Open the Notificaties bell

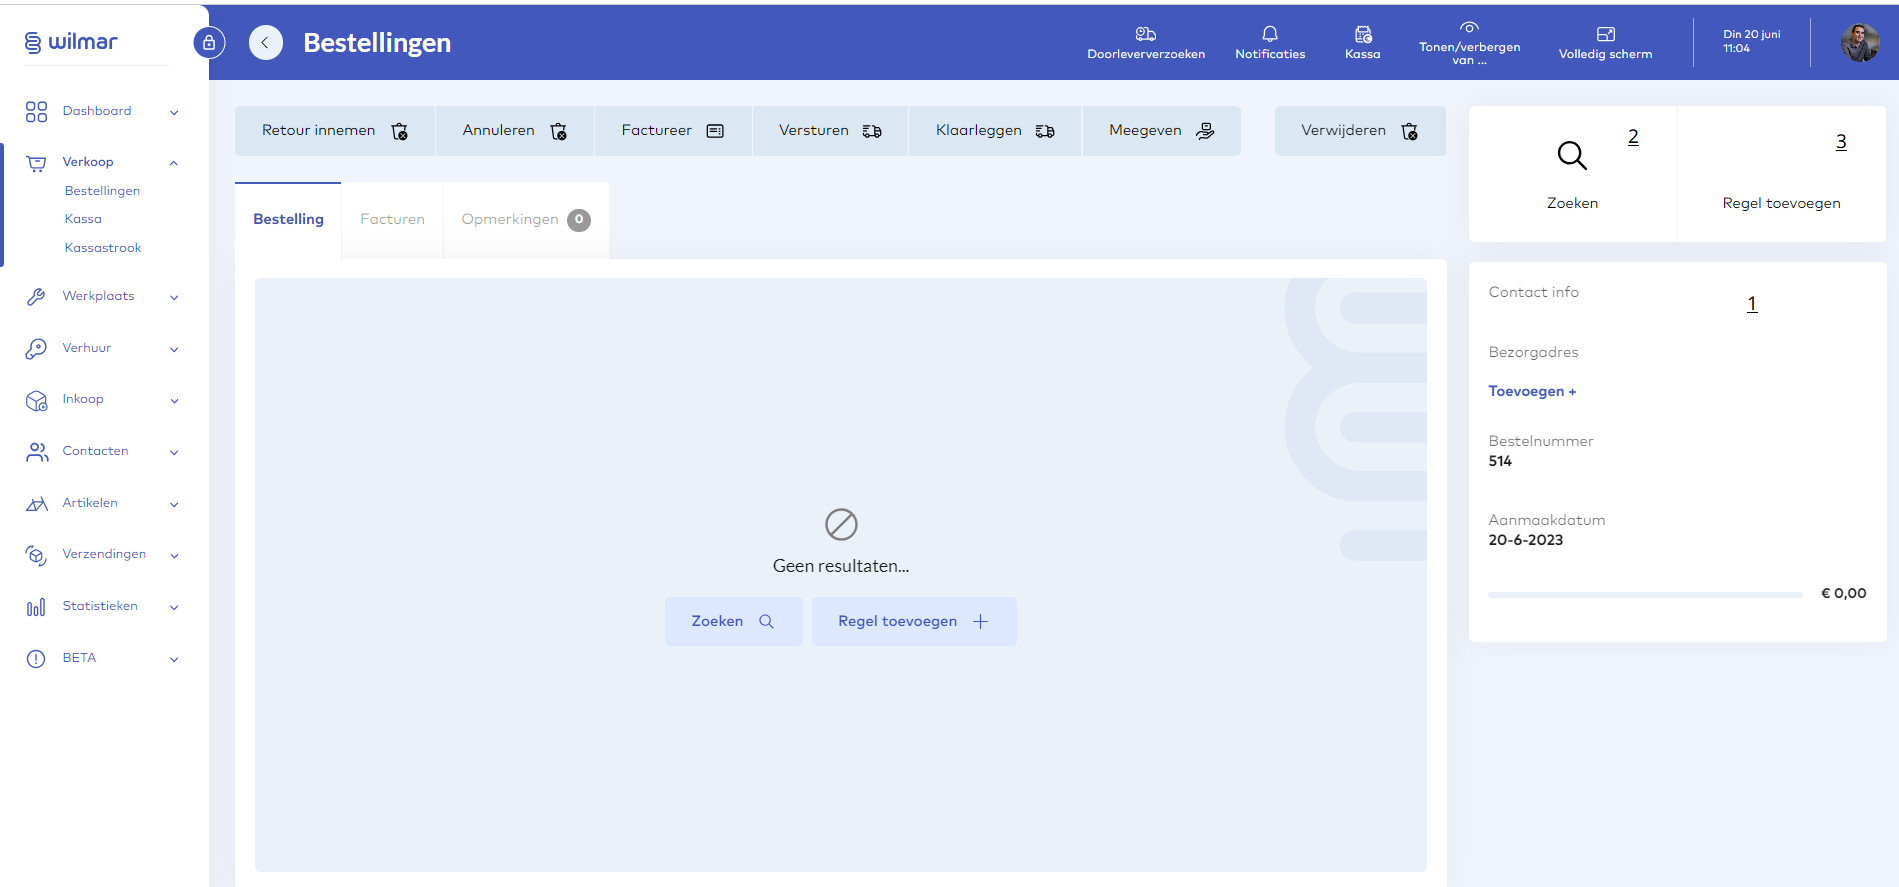point(1269,43)
